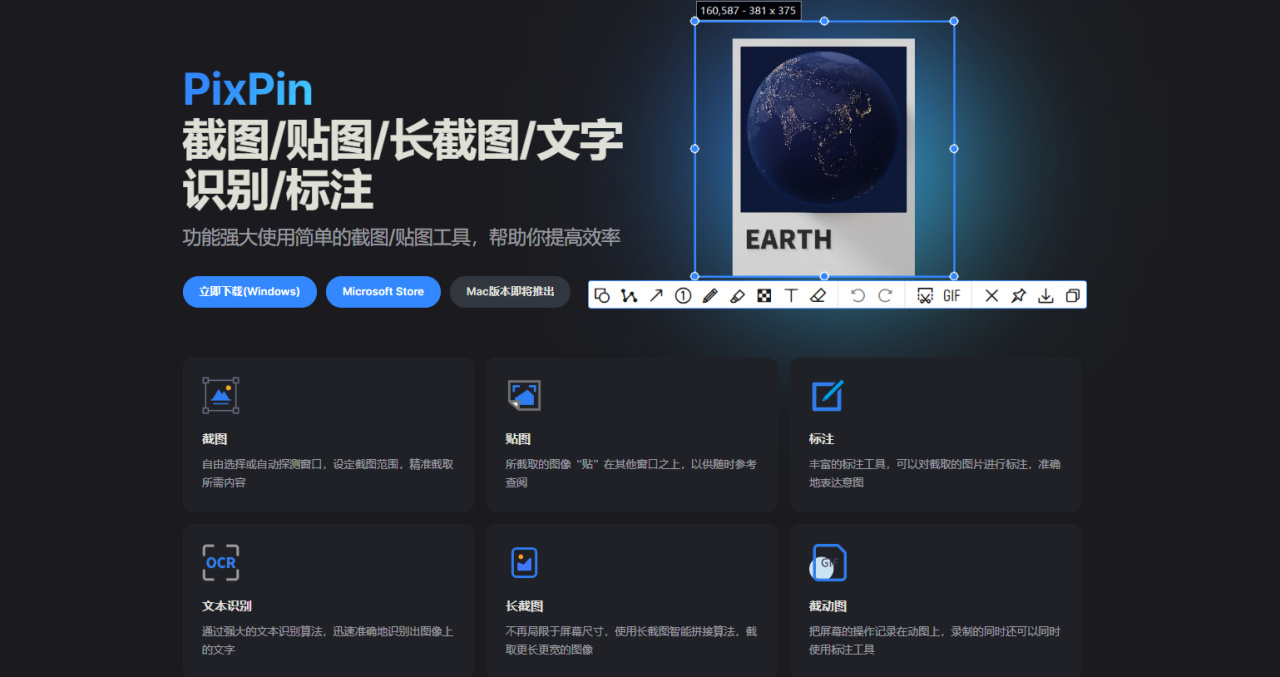Cancel the screenshot with X icon
The height and width of the screenshot is (677, 1280).
coord(992,295)
